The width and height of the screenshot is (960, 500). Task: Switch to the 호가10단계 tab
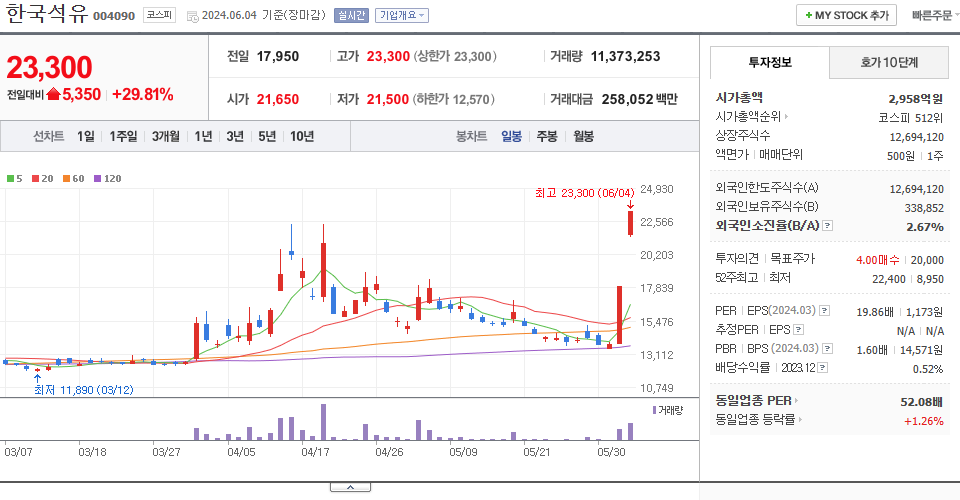point(889,62)
